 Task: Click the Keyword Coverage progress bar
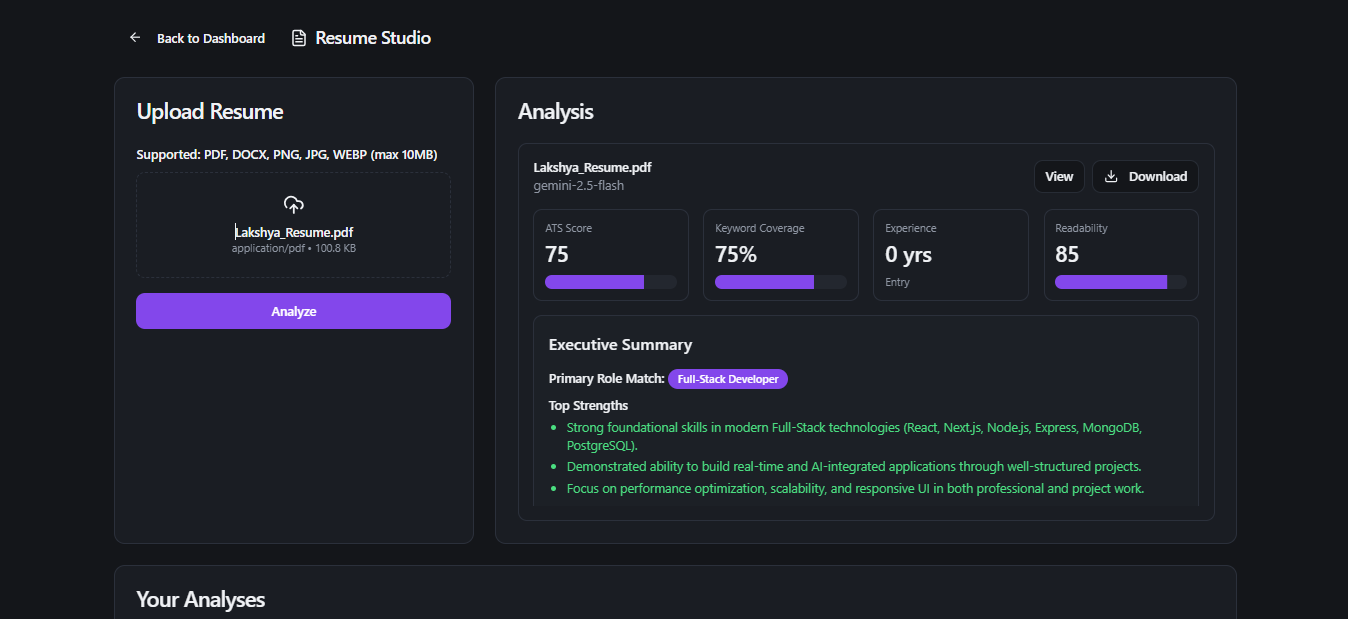[x=781, y=282]
